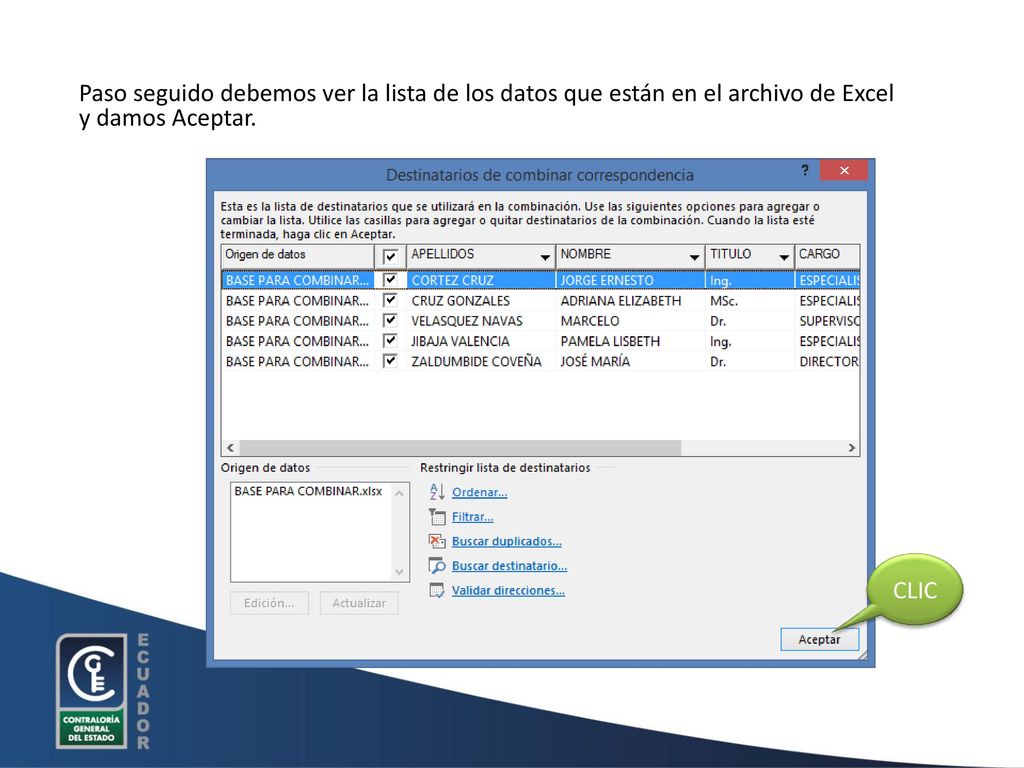Image resolution: width=1024 pixels, height=768 pixels.
Task: Click the JORGE ERNESTO name cell
Action: (631, 280)
